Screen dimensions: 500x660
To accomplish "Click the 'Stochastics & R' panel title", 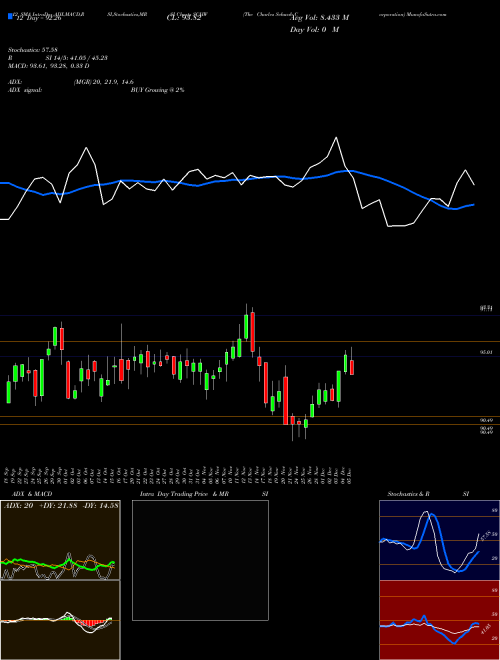I will pos(409,494).
